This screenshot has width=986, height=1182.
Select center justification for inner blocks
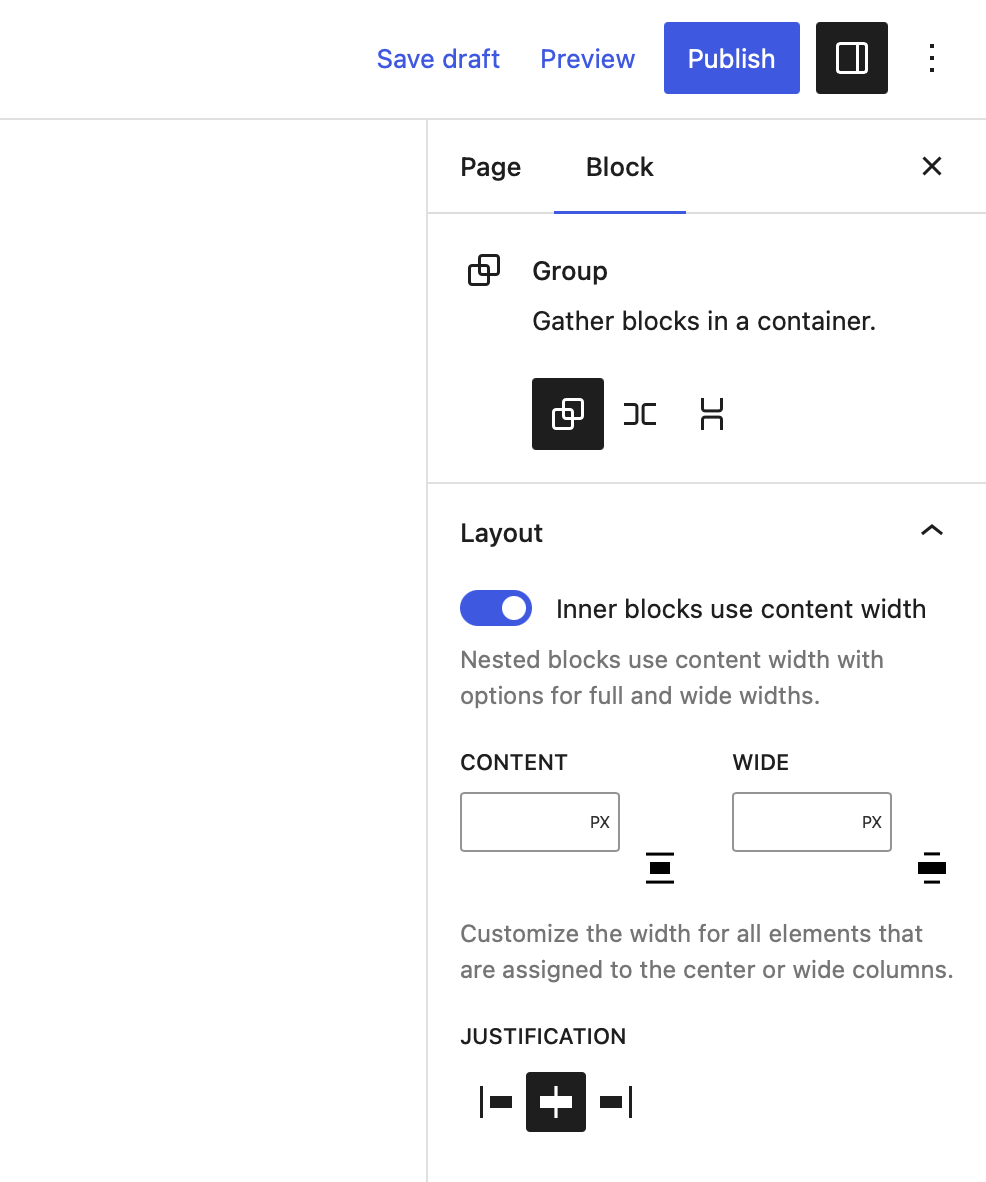(x=555, y=1101)
